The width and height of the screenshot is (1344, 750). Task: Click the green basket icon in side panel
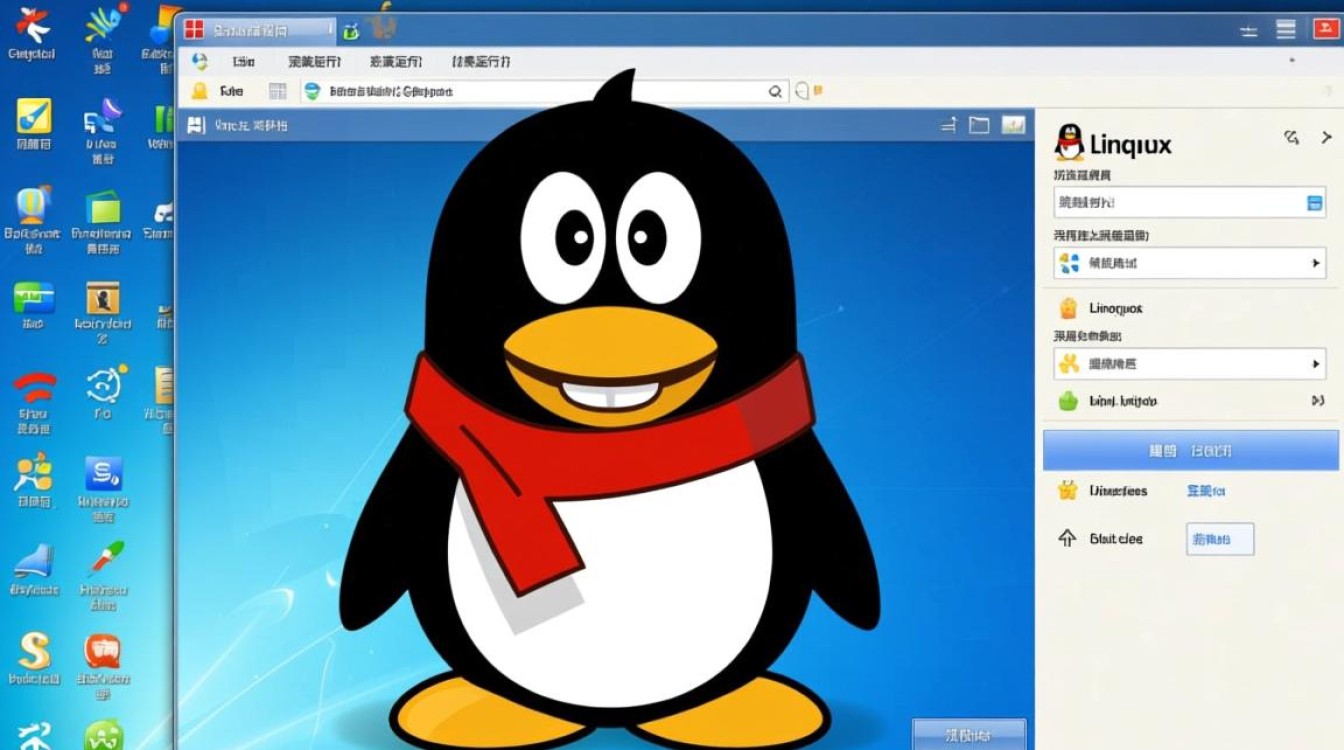(1069, 401)
